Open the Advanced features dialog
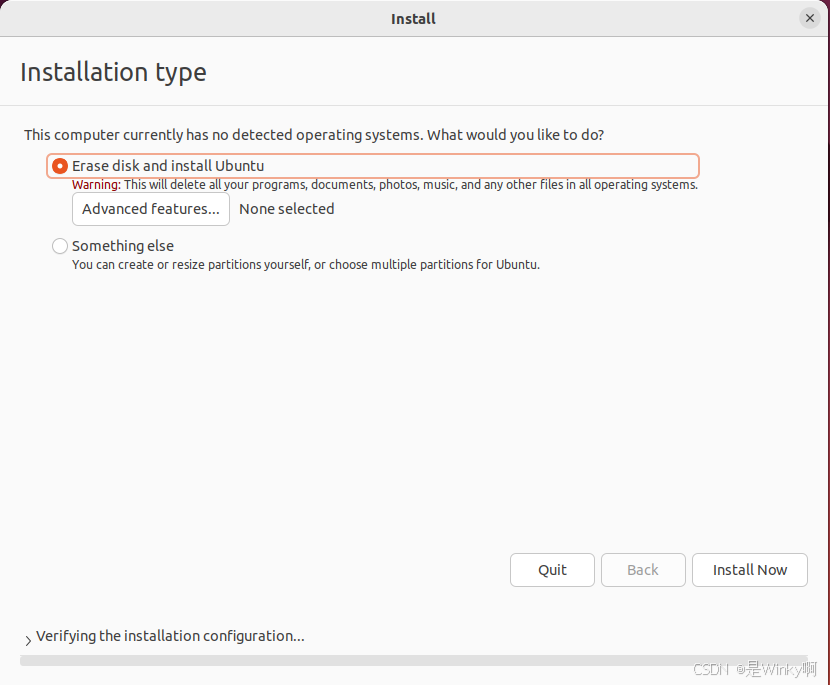Screen dimensions: 830x685 pyautogui.click(x=151, y=209)
